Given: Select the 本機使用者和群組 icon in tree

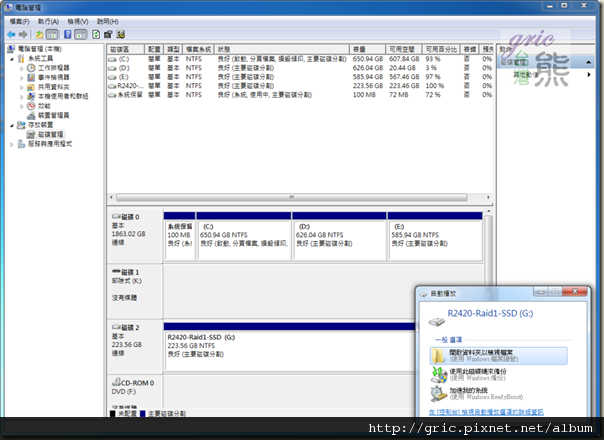Looking at the screenshot, I should [31, 96].
